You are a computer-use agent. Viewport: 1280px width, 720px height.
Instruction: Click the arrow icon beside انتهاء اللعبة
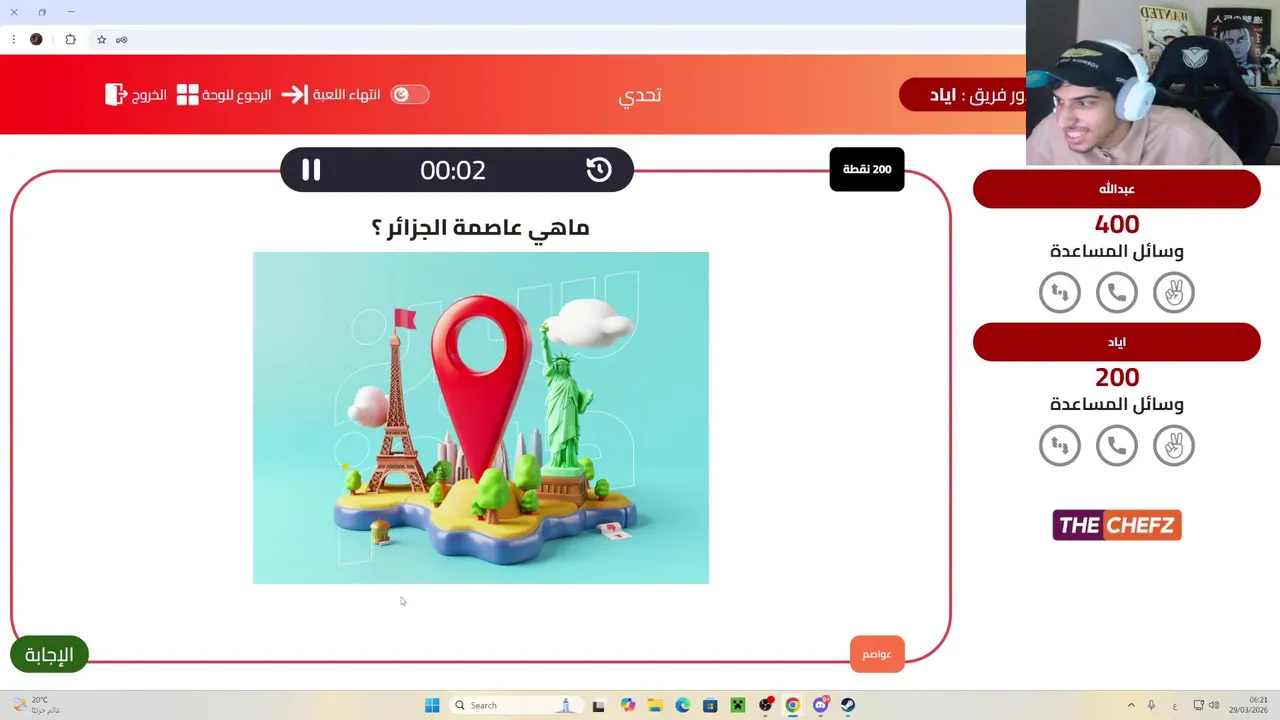(294, 95)
